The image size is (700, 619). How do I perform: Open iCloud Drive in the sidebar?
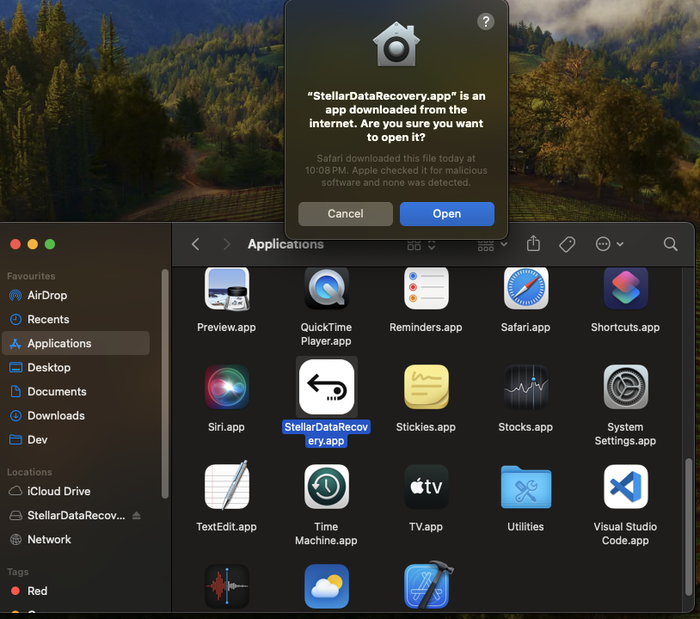(x=75, y=491)
